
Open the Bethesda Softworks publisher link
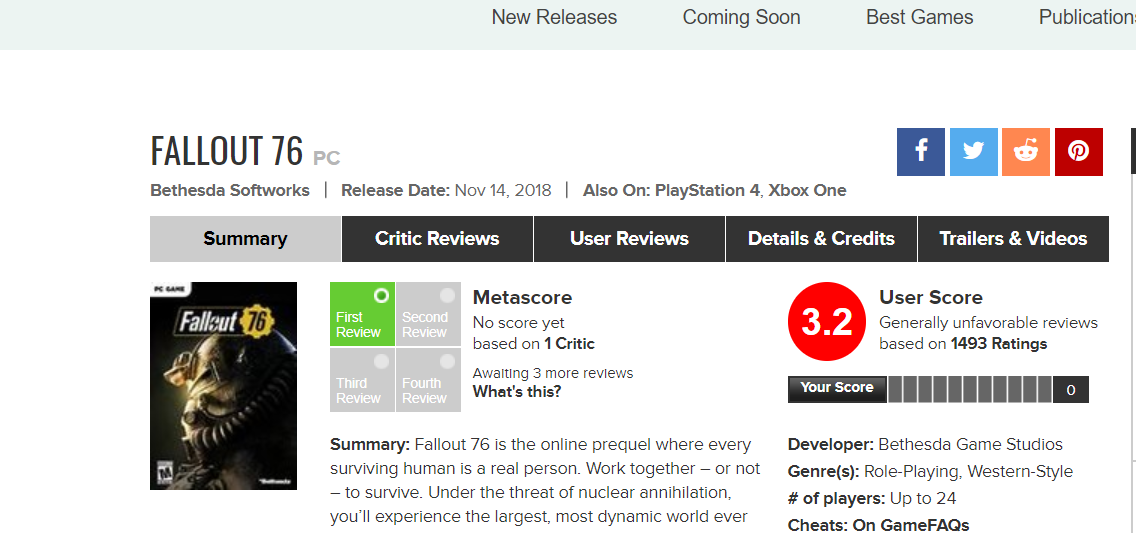point(230,190)
